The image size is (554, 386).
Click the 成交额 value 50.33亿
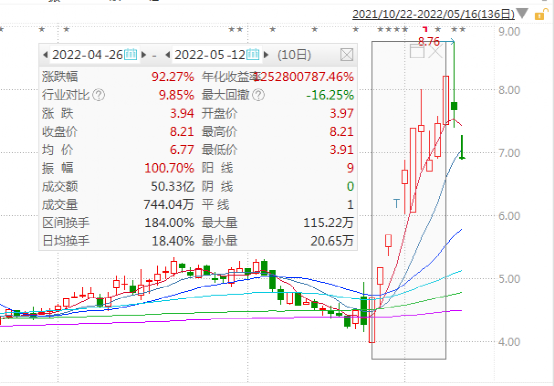(173, 186)
